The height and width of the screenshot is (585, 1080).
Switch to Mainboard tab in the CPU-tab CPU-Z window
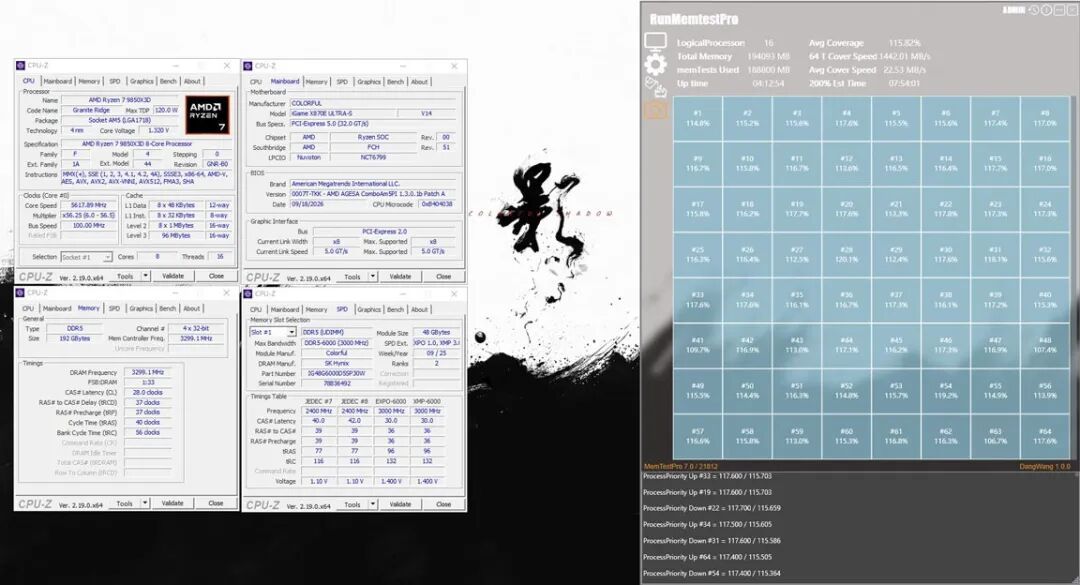(57, 81)
